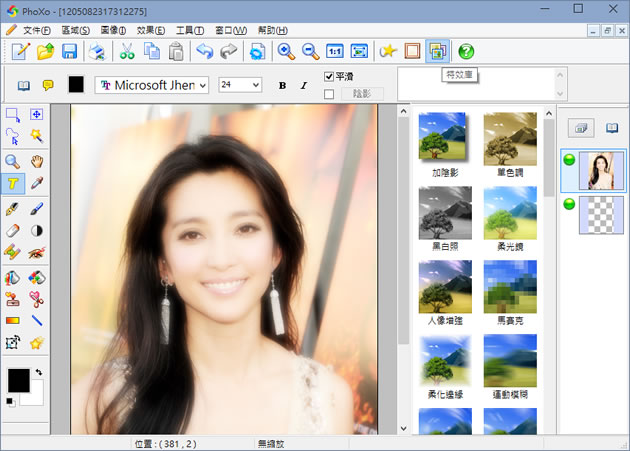
Task: Select the rectangle selection tool
Action: pos(13,115)
